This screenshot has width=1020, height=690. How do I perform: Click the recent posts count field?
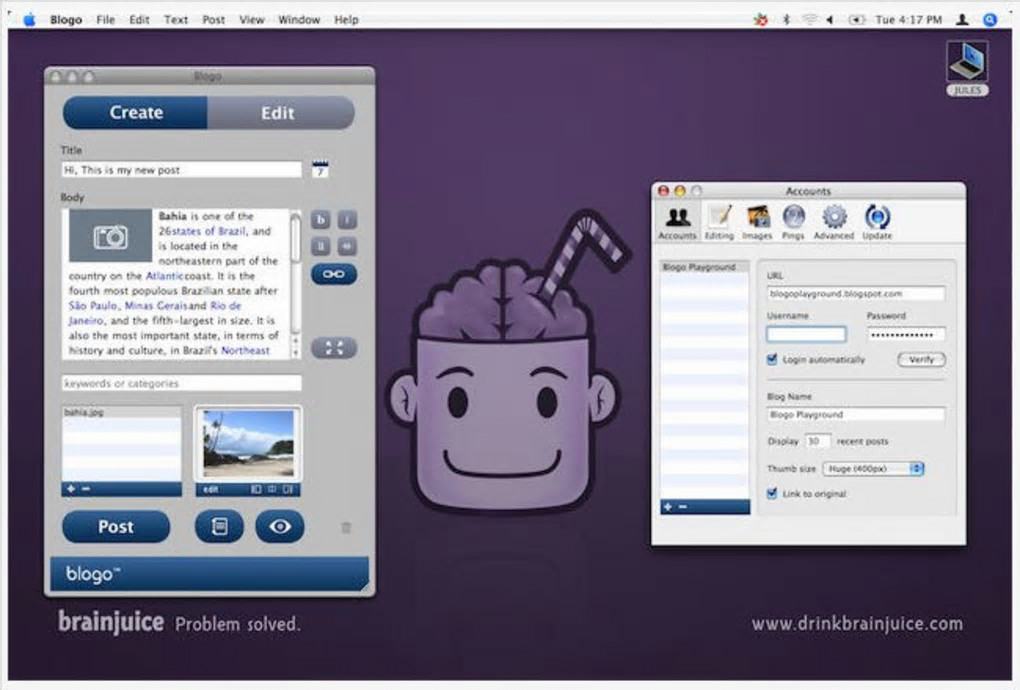pos(817,441)
